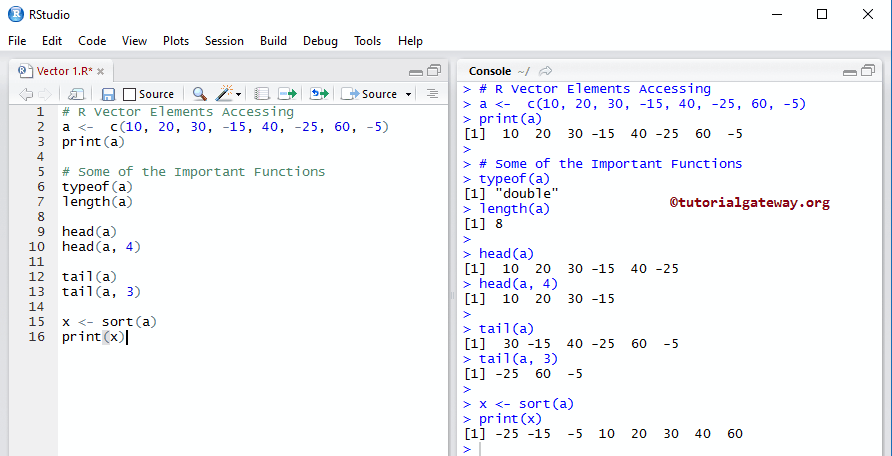
Task: Open the Build menu
Action: click(274, 41)
